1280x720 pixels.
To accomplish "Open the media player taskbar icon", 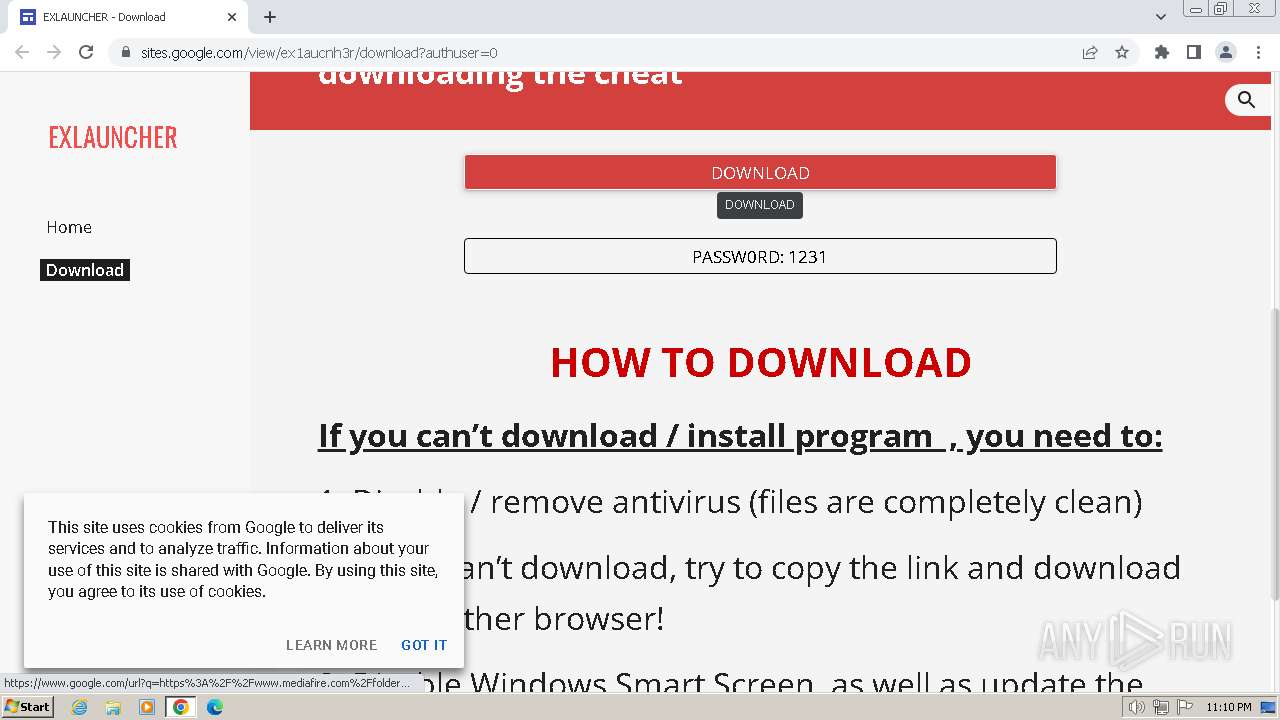I will [x=147, y=707].
